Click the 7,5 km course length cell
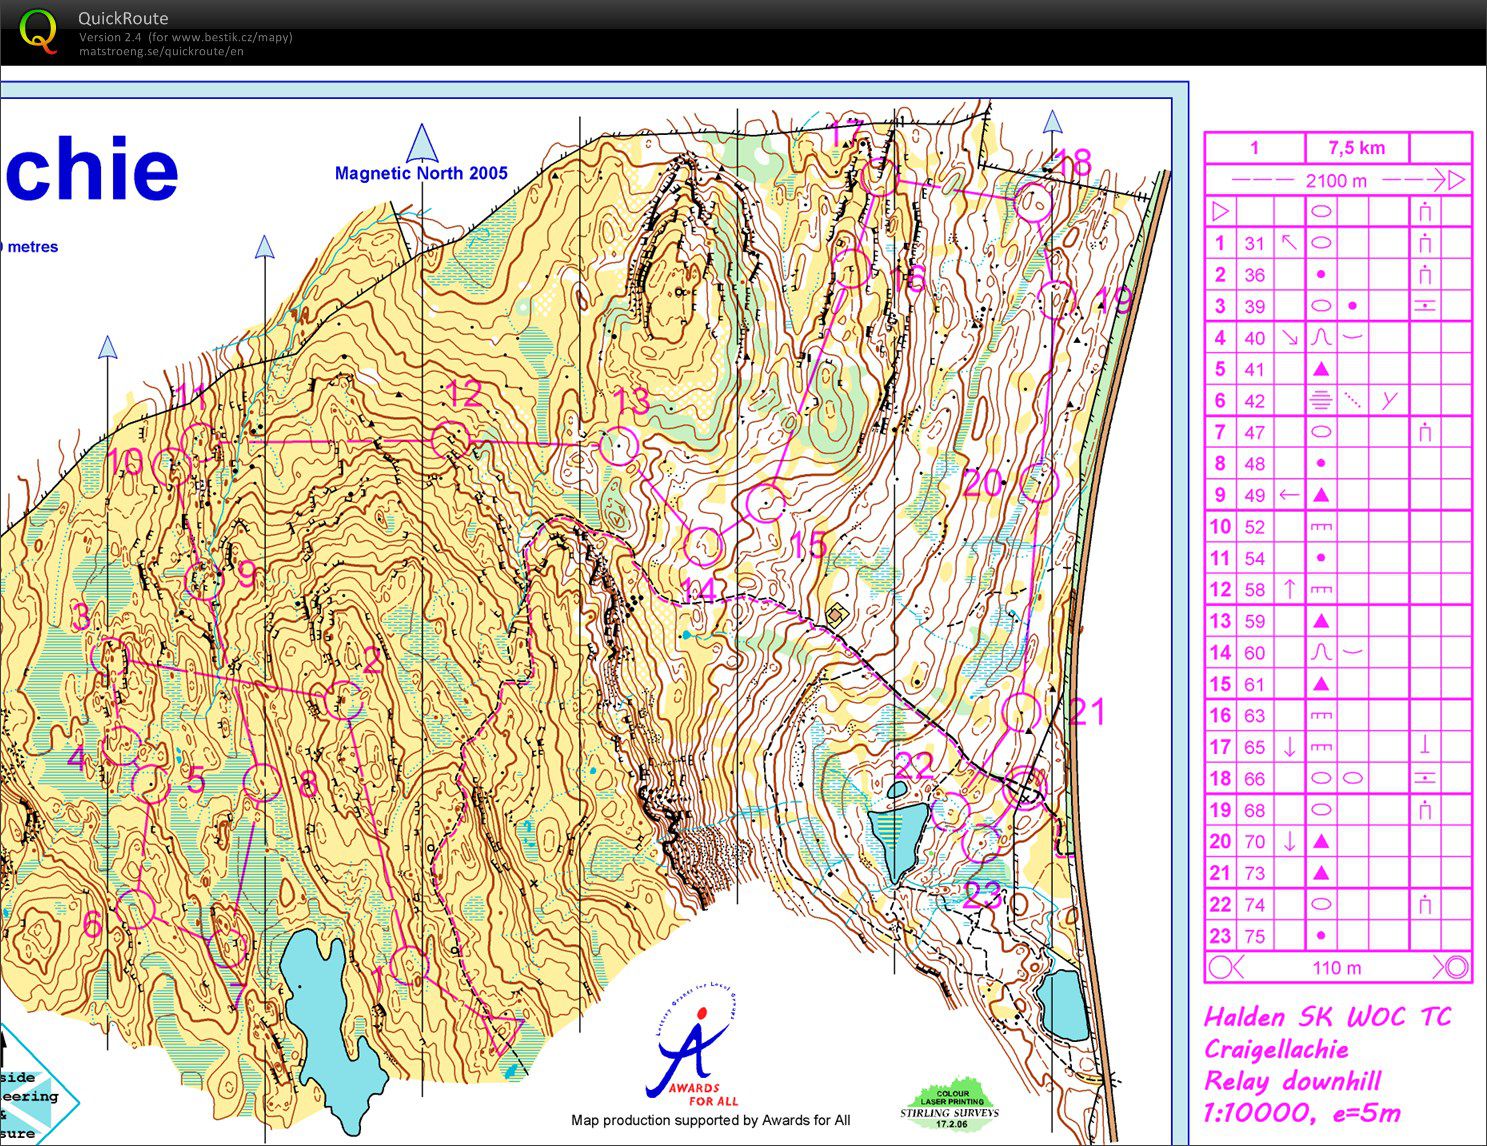This screenshot has width=1487, height=1146. coord(1357,148)
